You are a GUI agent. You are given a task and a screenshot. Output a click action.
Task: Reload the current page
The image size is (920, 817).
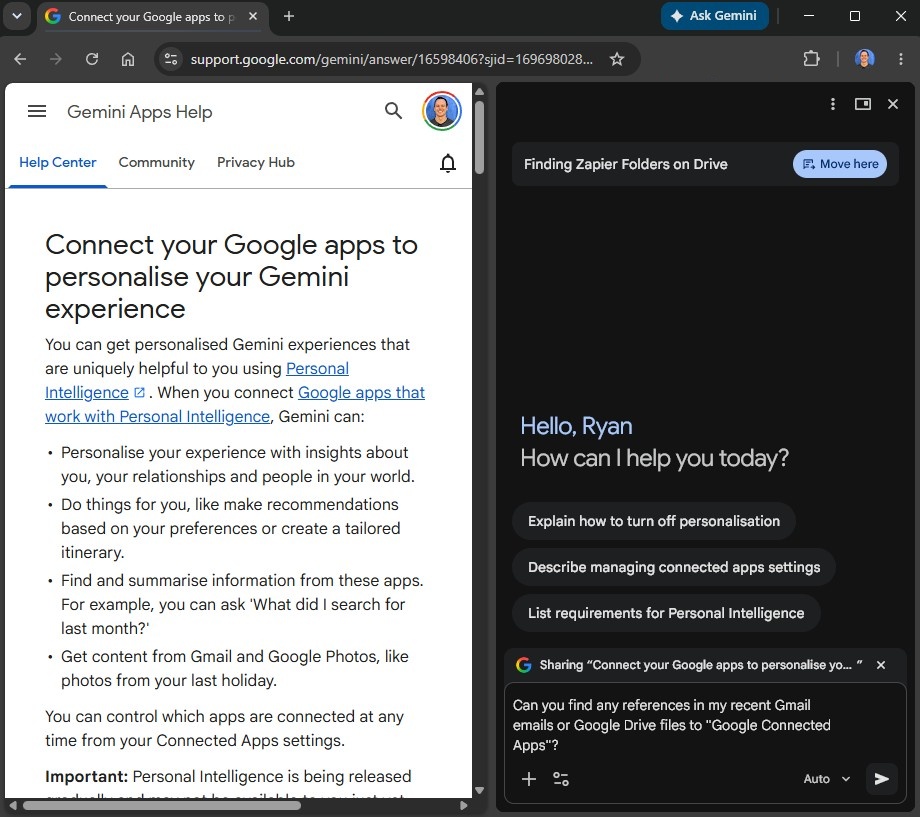pos(92,59)
